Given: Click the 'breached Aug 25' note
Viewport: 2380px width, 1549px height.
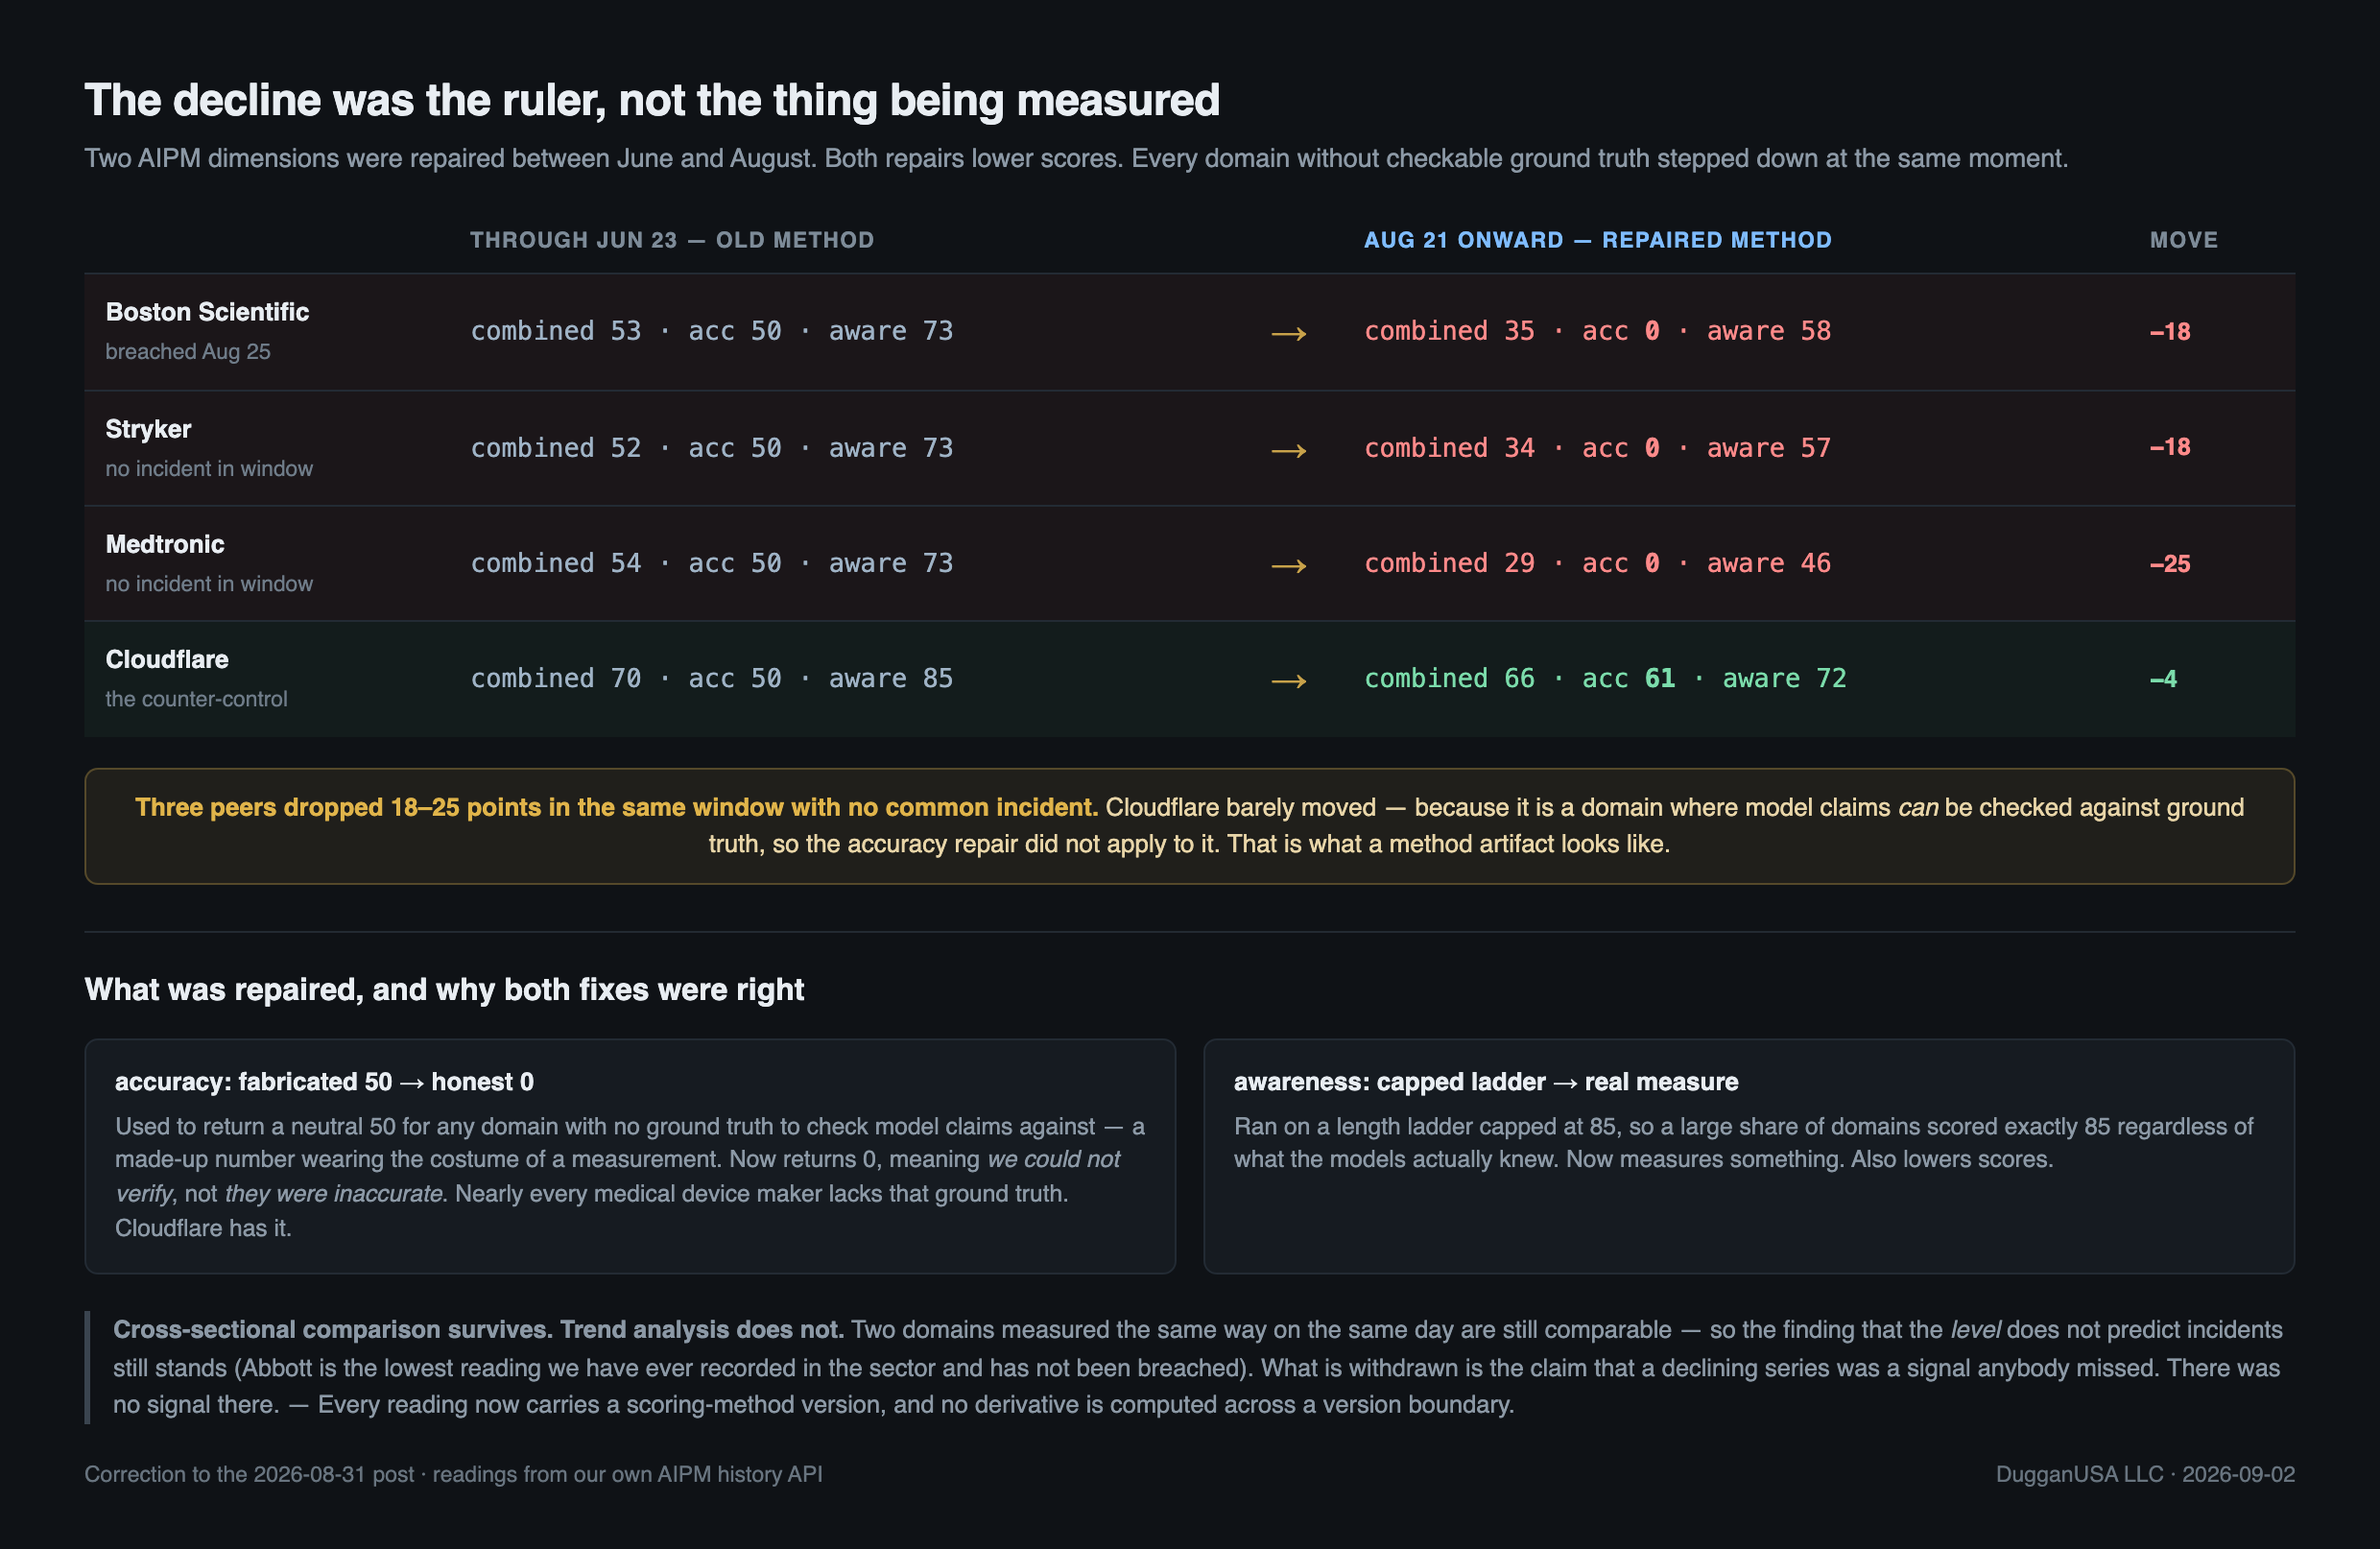Looking at the screenshot, I should (x=188, y=352).
